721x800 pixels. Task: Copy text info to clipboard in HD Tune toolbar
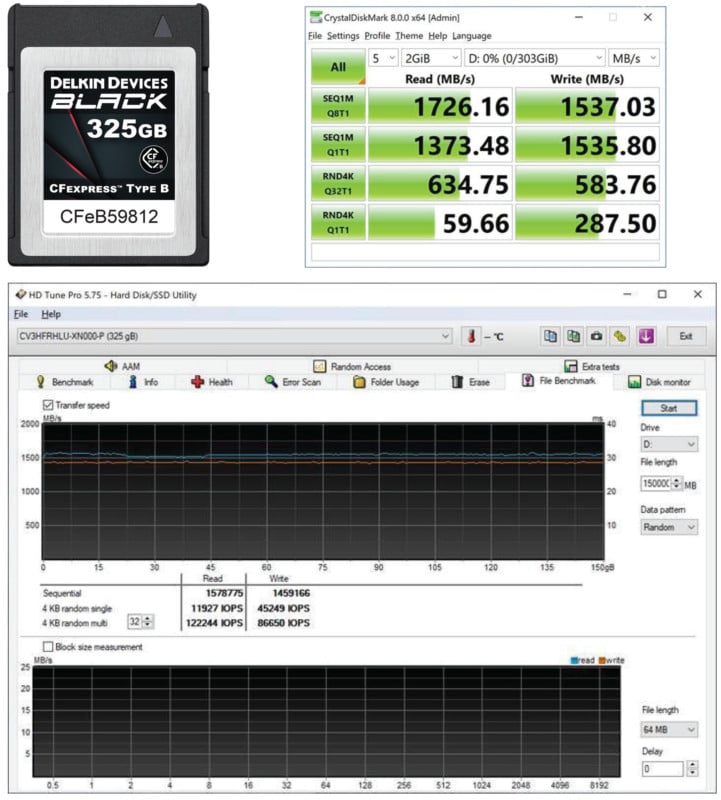point(550,337)
